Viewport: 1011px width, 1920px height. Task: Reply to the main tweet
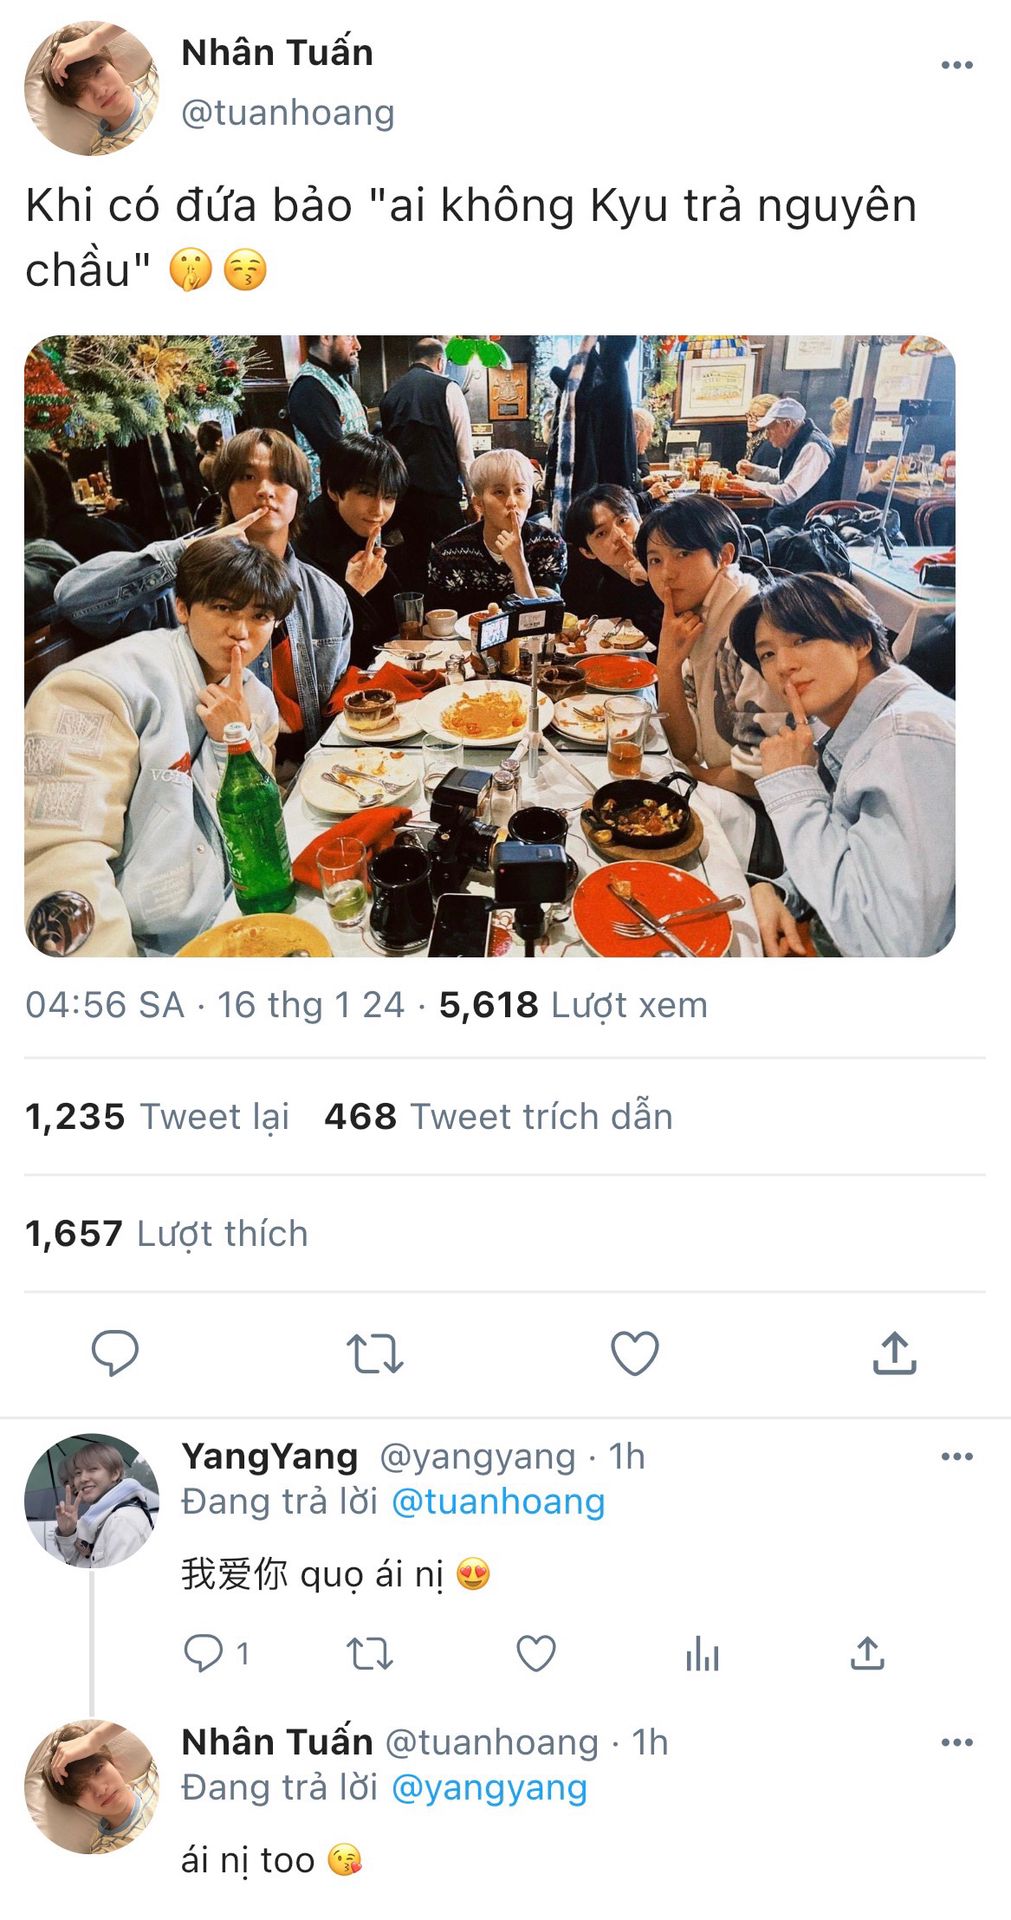click(115, 1353)
